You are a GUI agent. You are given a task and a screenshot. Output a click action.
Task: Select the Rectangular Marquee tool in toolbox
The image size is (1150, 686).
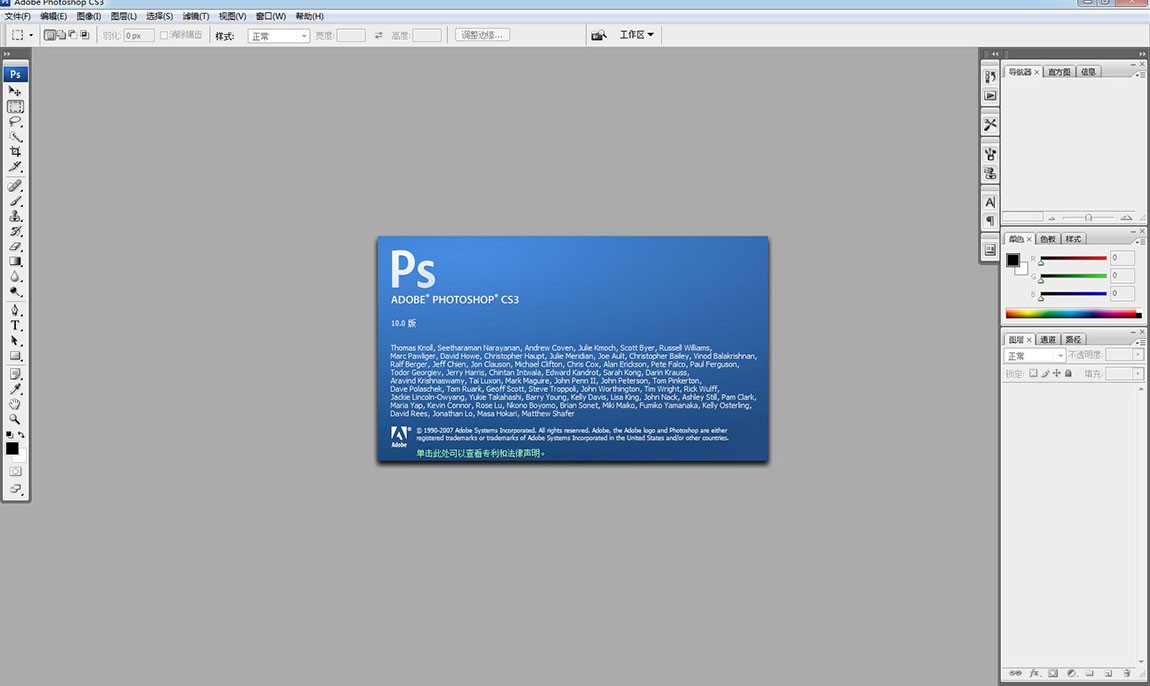(x=15, y=106)
